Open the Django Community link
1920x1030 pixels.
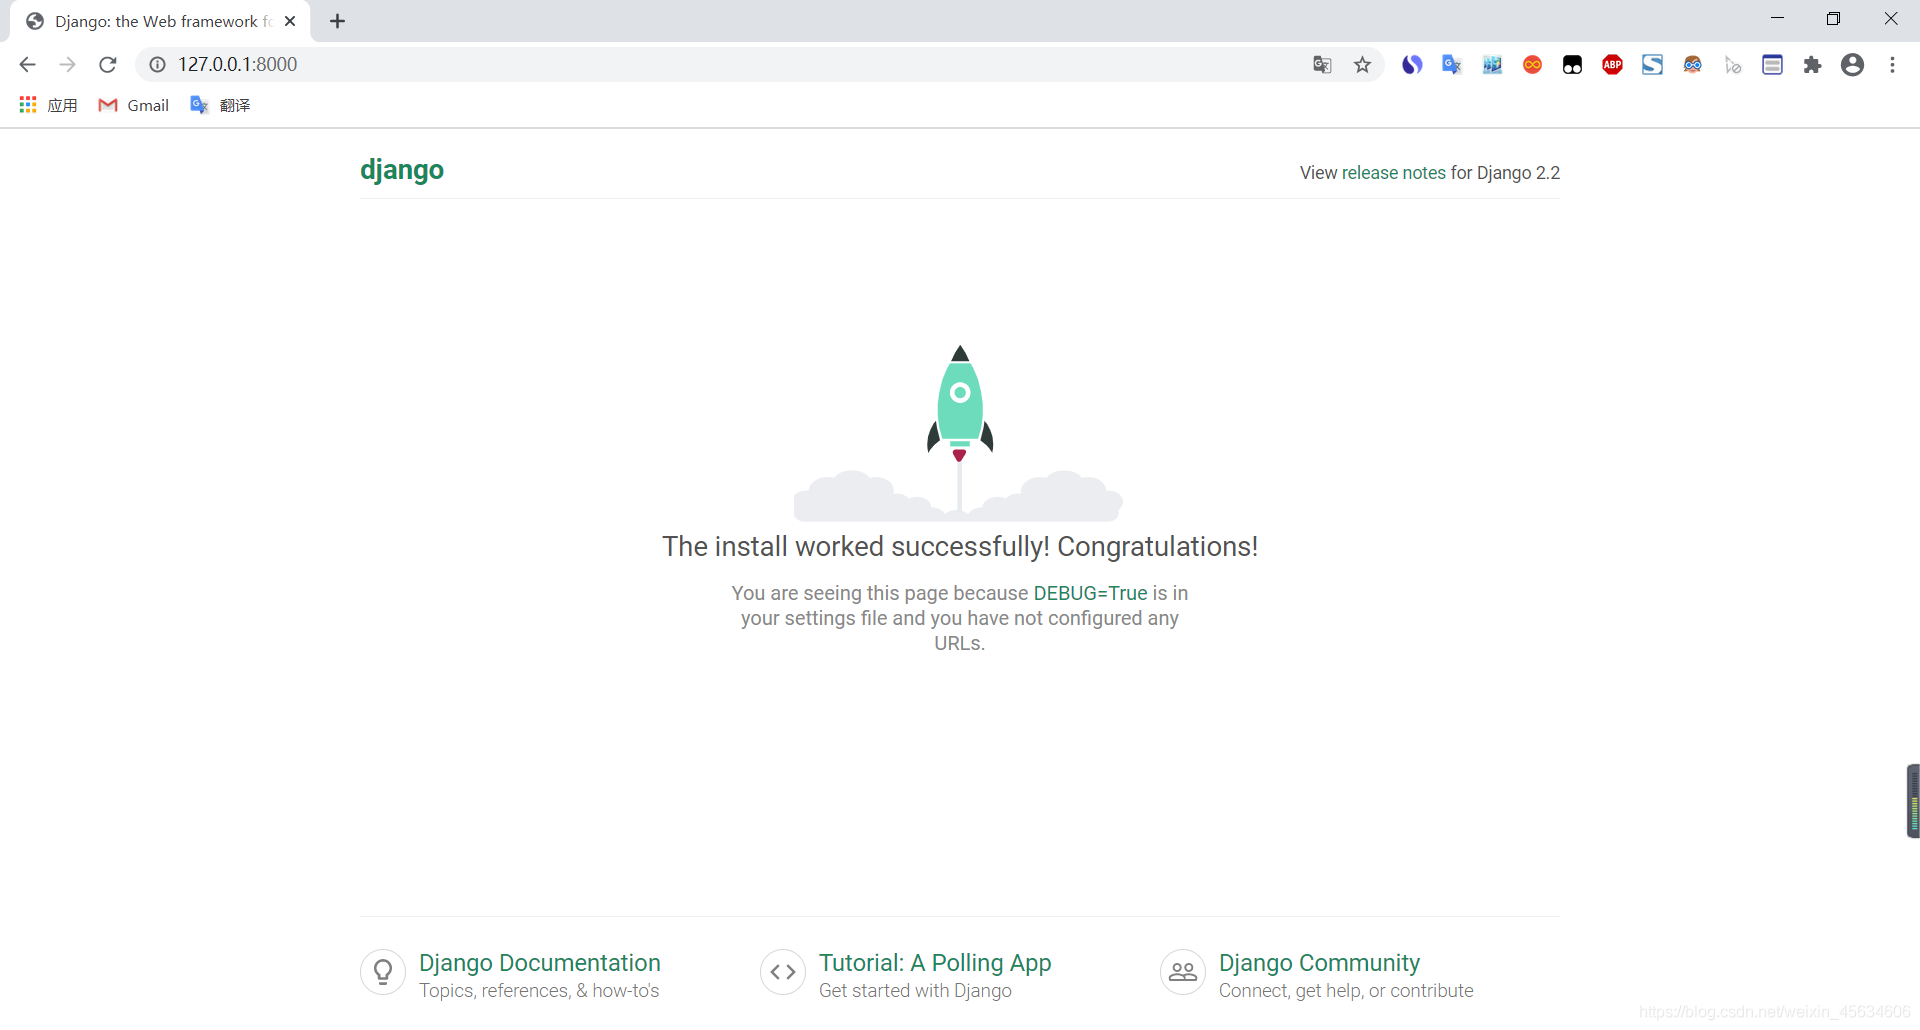[1319, 963]
